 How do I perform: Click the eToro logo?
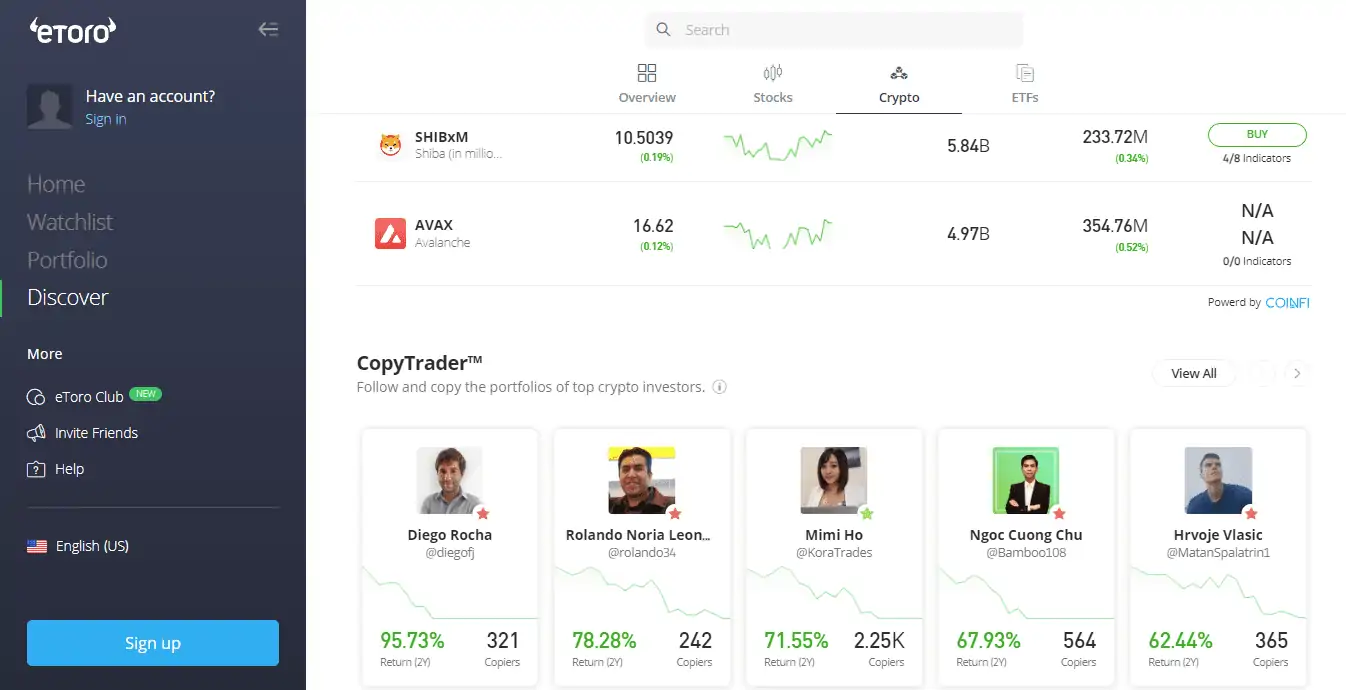click(73, 30)
